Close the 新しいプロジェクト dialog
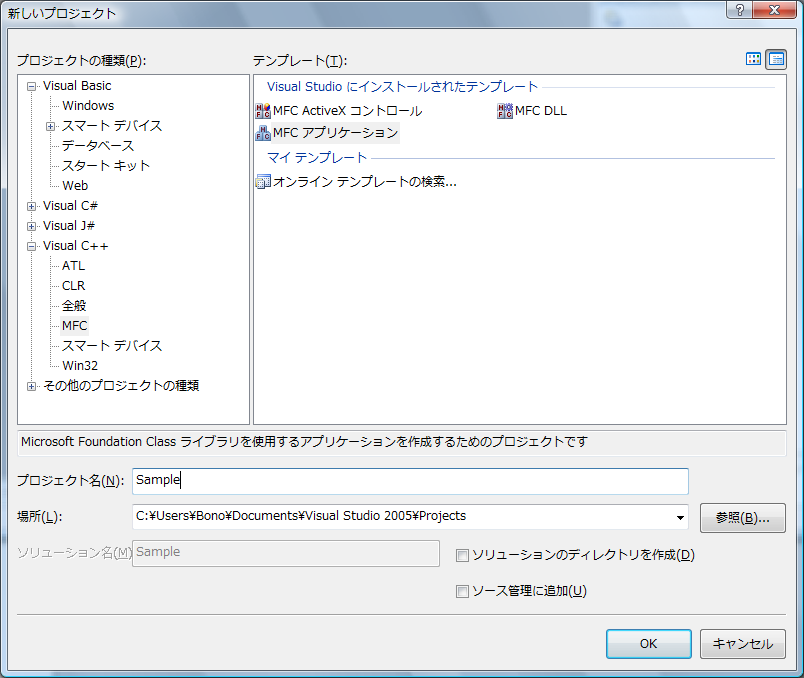 (x=774, y=10)
